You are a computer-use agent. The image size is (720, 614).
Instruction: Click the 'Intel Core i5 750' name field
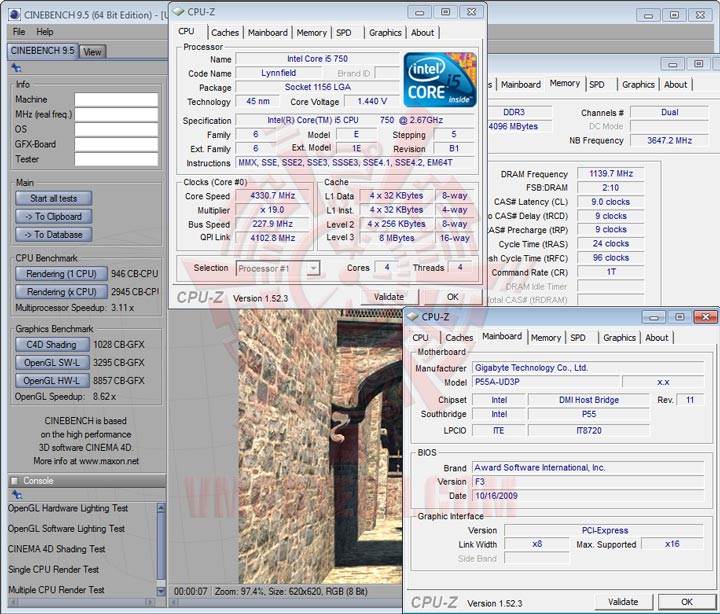tap(317, 59)
